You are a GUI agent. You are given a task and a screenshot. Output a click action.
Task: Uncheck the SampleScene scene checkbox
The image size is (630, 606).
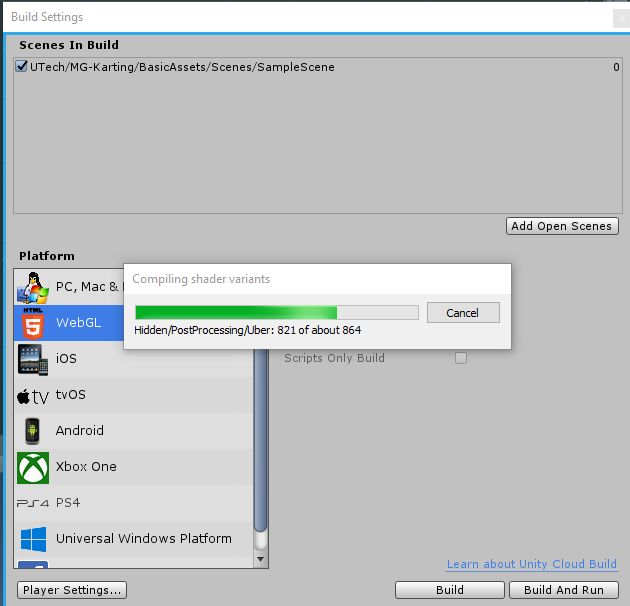[x=23, y=67]
